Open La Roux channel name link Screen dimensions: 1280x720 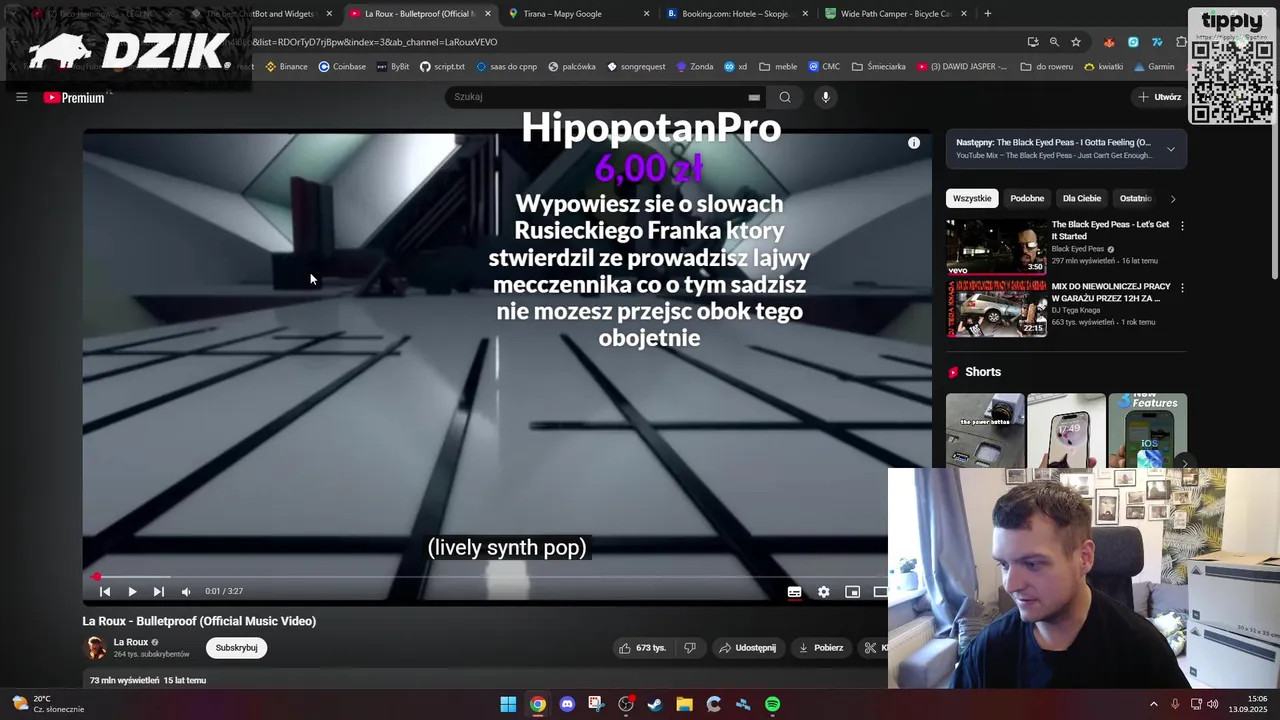click(131, 642)
